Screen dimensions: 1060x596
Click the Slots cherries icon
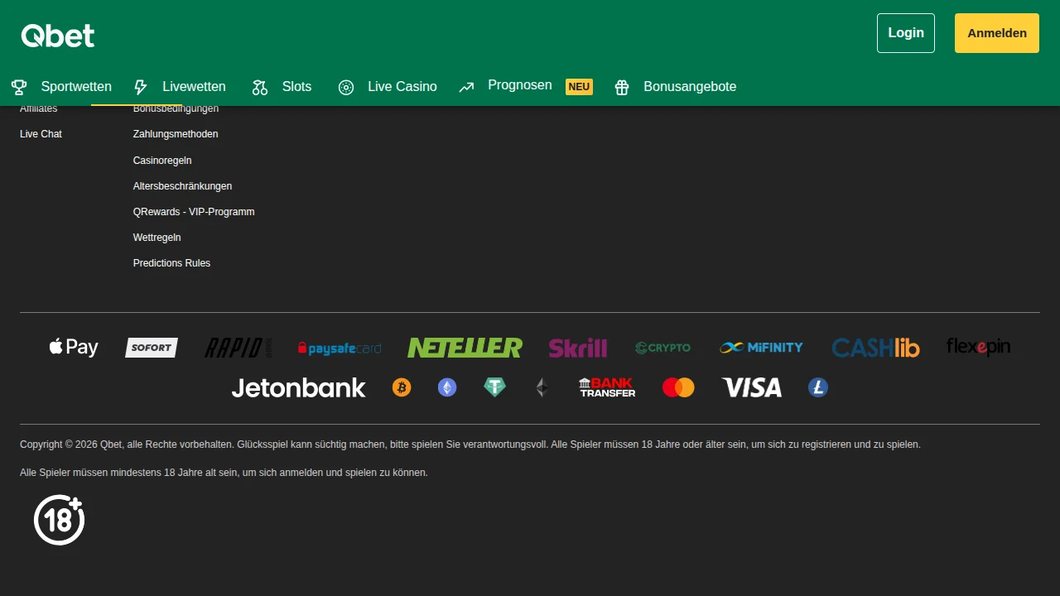pyautogui.click(x=260, y=87)
